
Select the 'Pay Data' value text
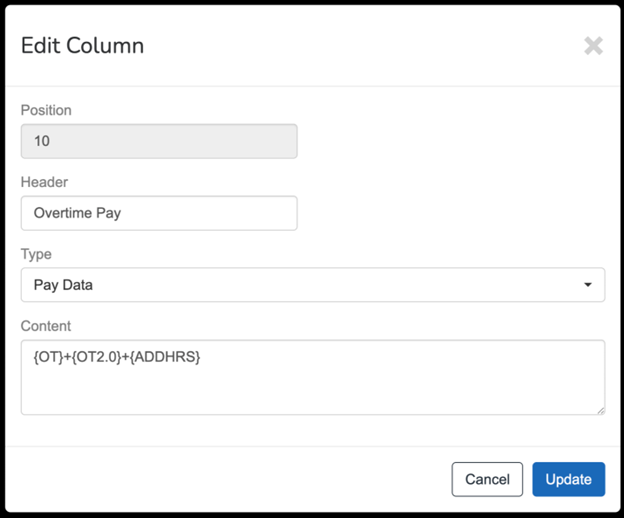click(63, 285)
